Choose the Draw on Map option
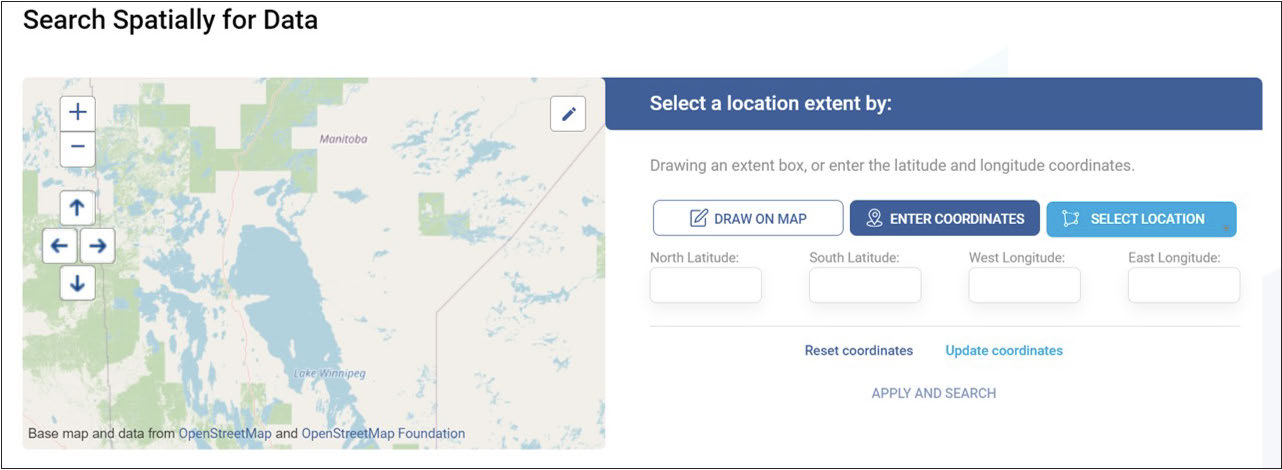1282x470 pixels. 748,219
